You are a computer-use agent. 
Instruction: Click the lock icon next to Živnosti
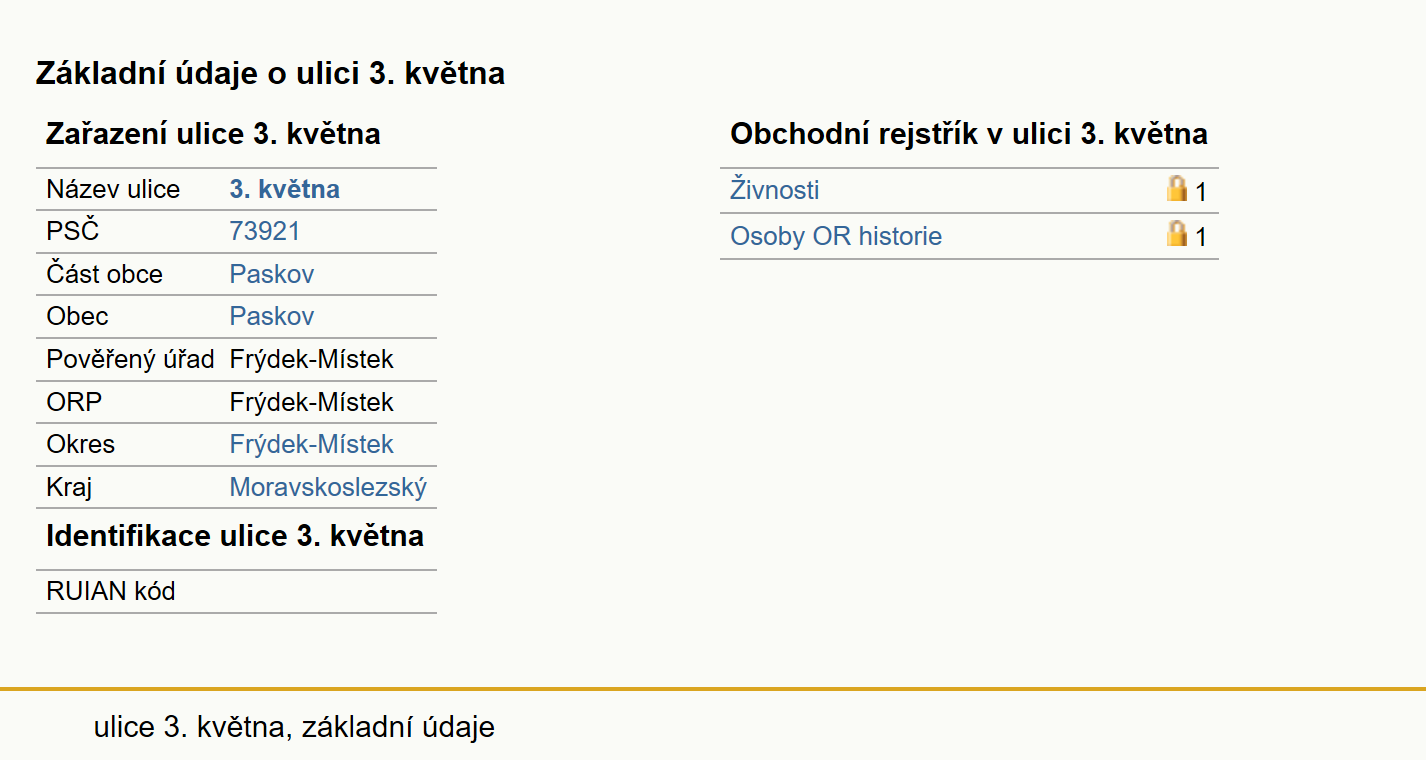pos(1177,189)
